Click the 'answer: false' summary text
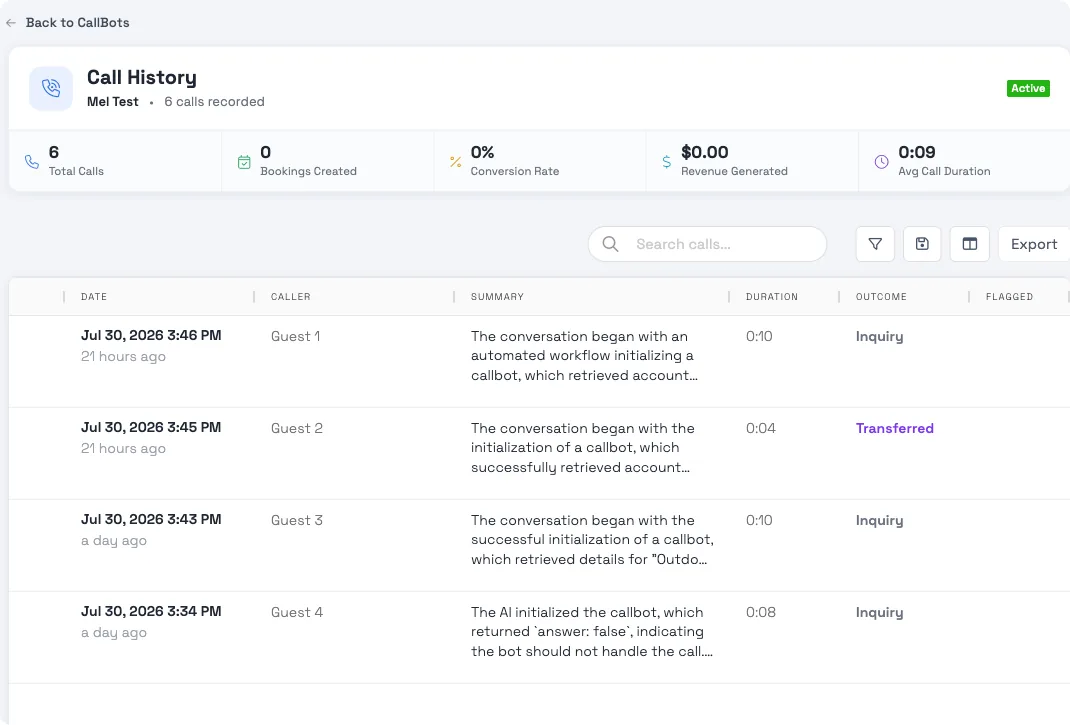Image resolution: width=1070 pixels, height=725 pixels. pos(592,632)
